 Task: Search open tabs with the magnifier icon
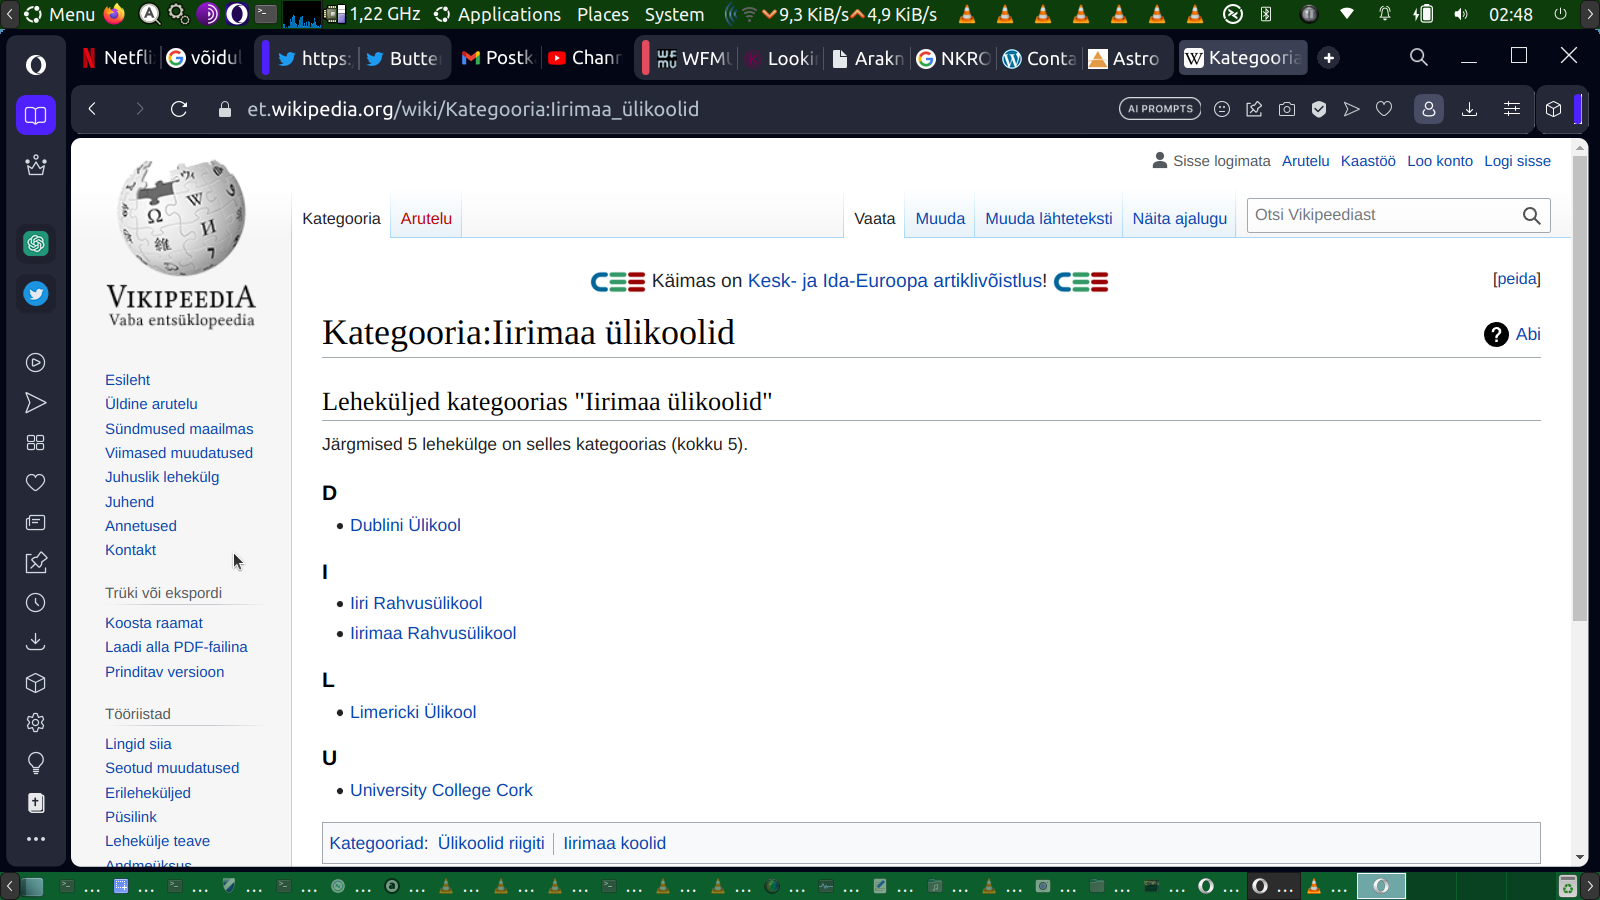click(x=1419, y=57)
